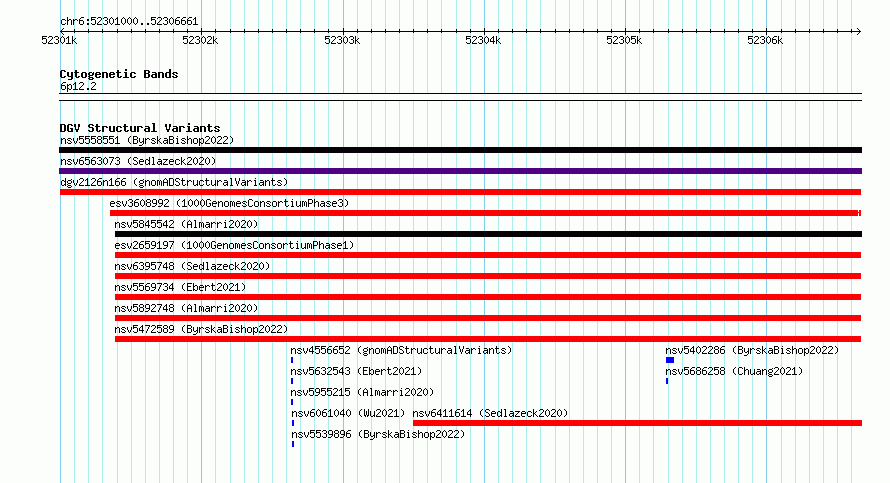
Task: Click the nsv5845542 (Almarri2020) label
Action: [186, 224]
